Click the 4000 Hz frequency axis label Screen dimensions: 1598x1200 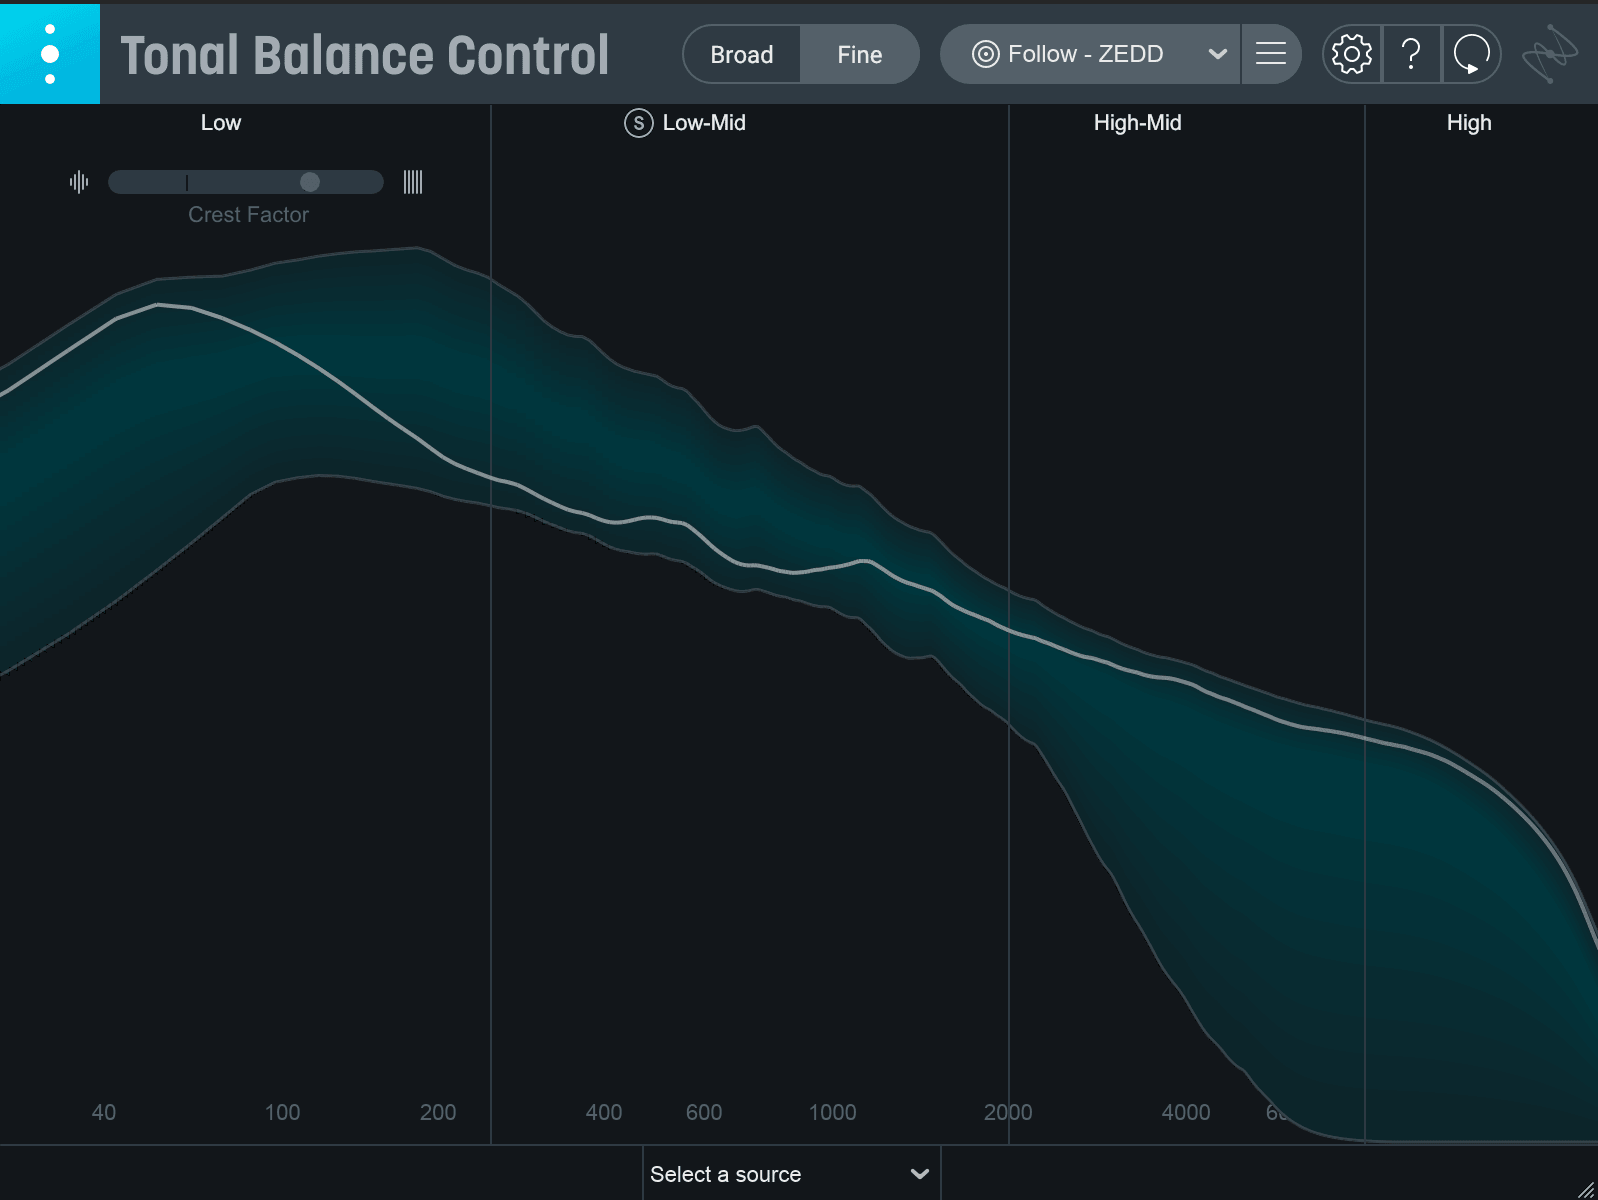[1186, 1112]
